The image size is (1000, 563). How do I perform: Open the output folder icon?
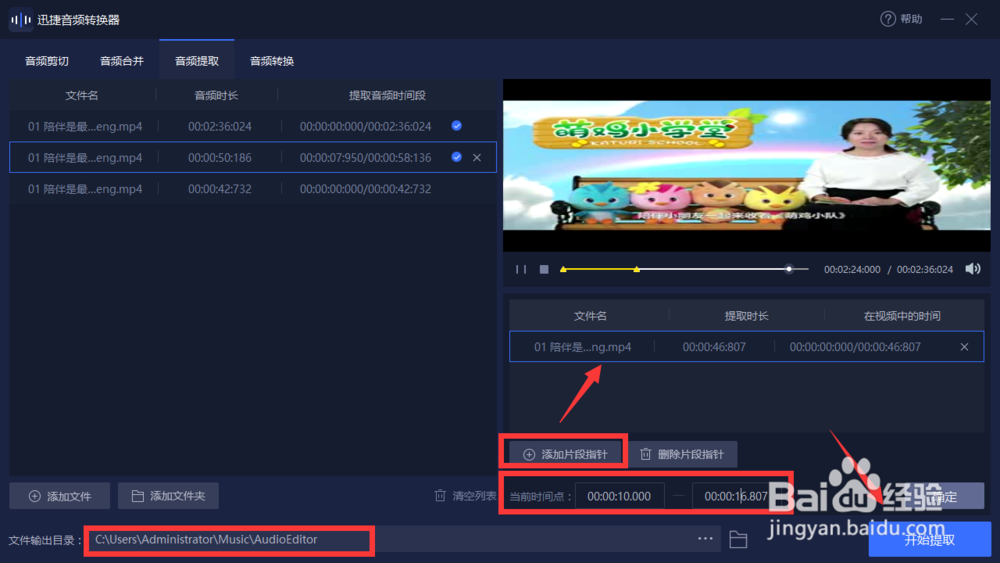(x=738, y=539)
